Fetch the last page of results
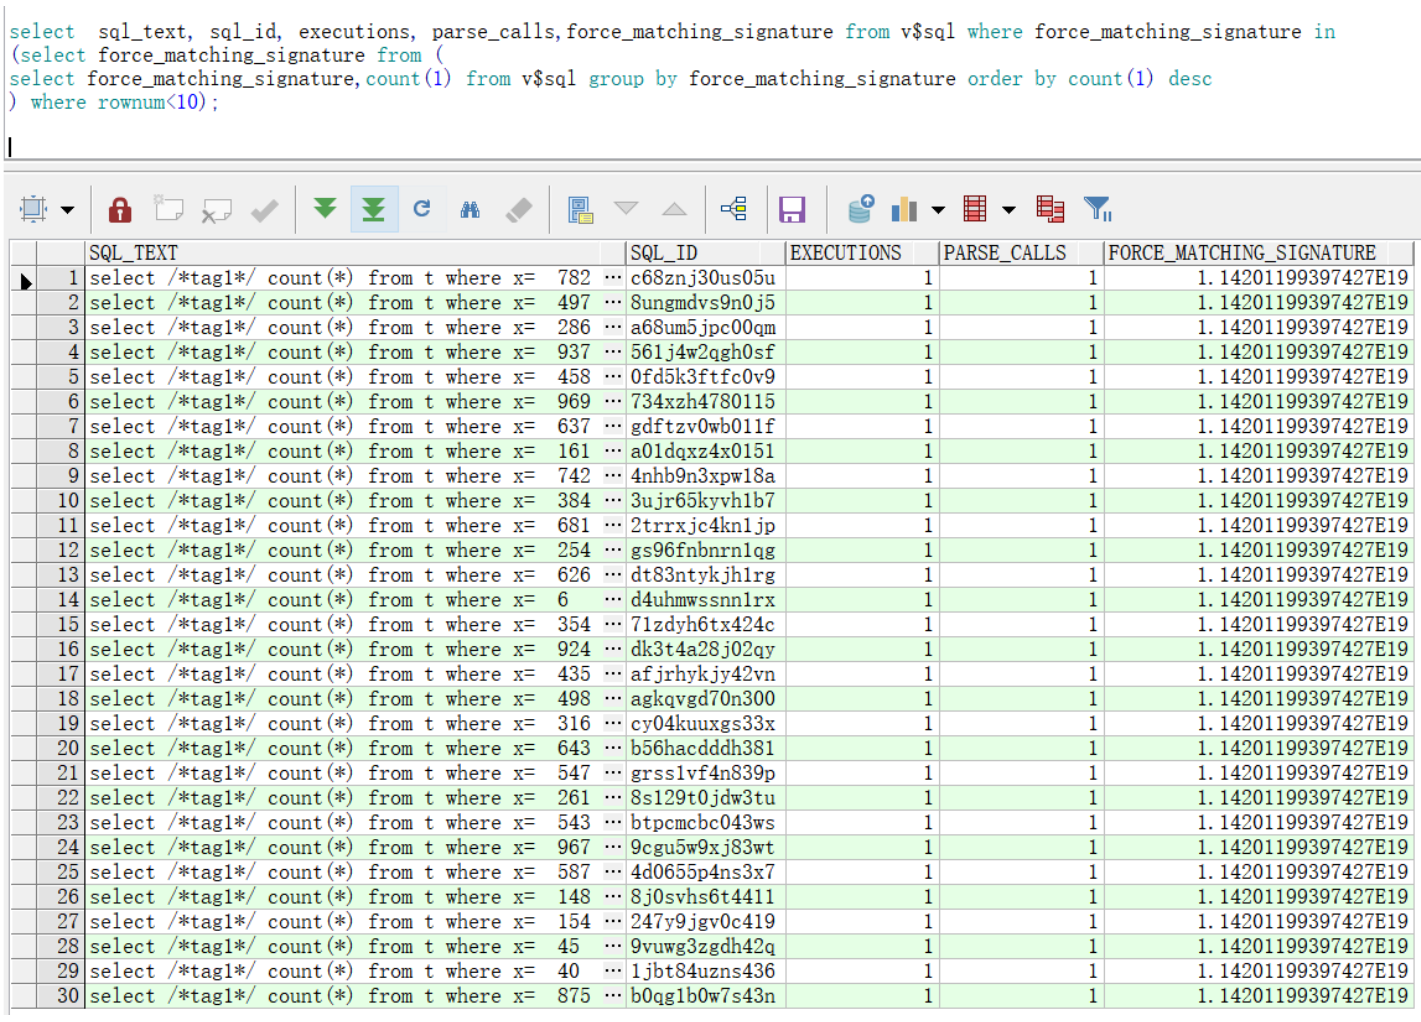The width and height of the screenshot is (1421, 1022). coord(373,209)
